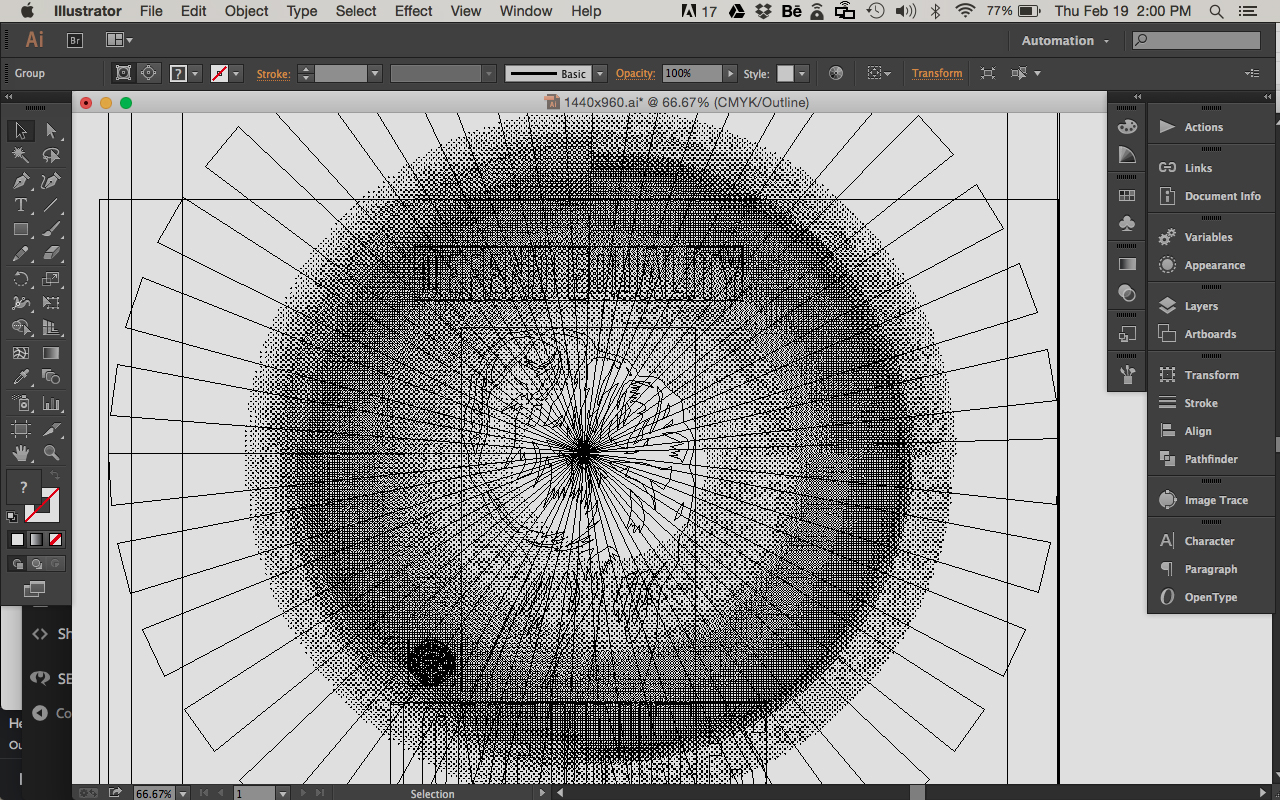Image resolution: width=1280 pixels, height=800 pixels.
Task: Toggle the Edit Contents button
Action: point(149,73)
